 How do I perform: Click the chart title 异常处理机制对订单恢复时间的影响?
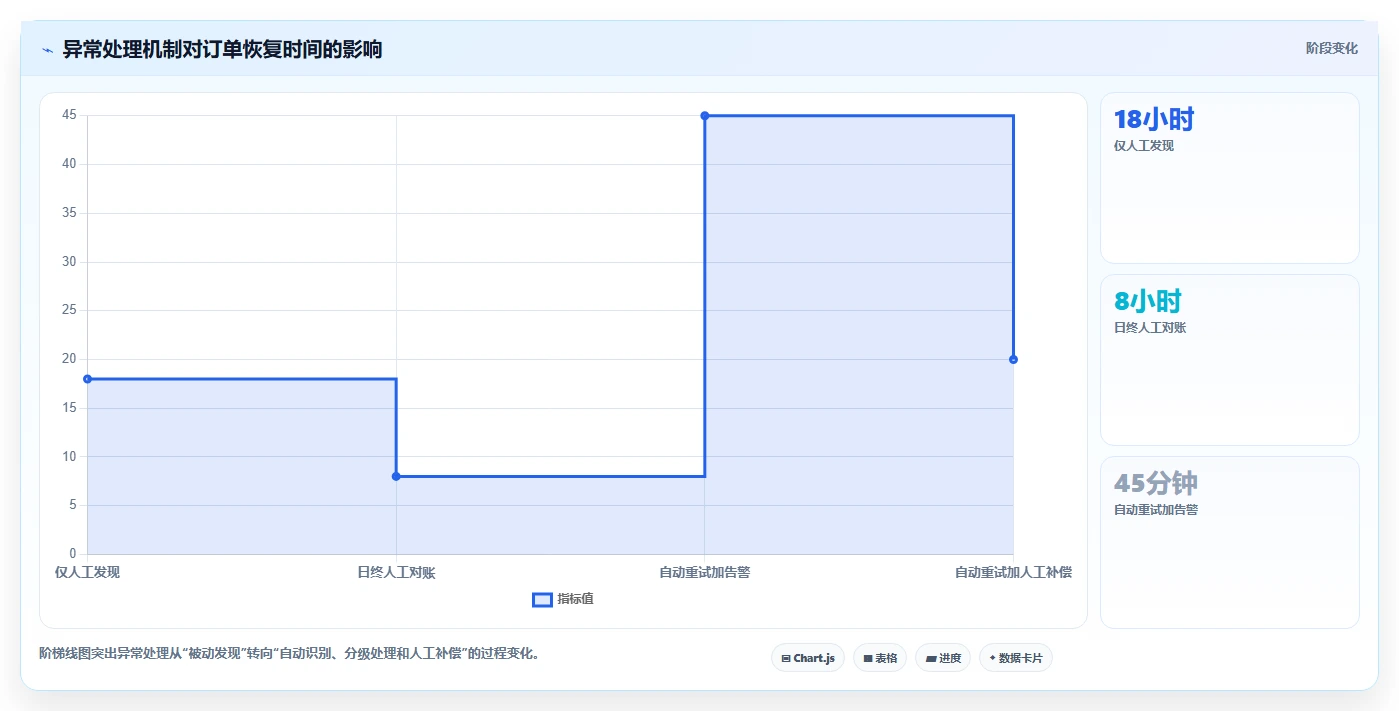[222, 49]
